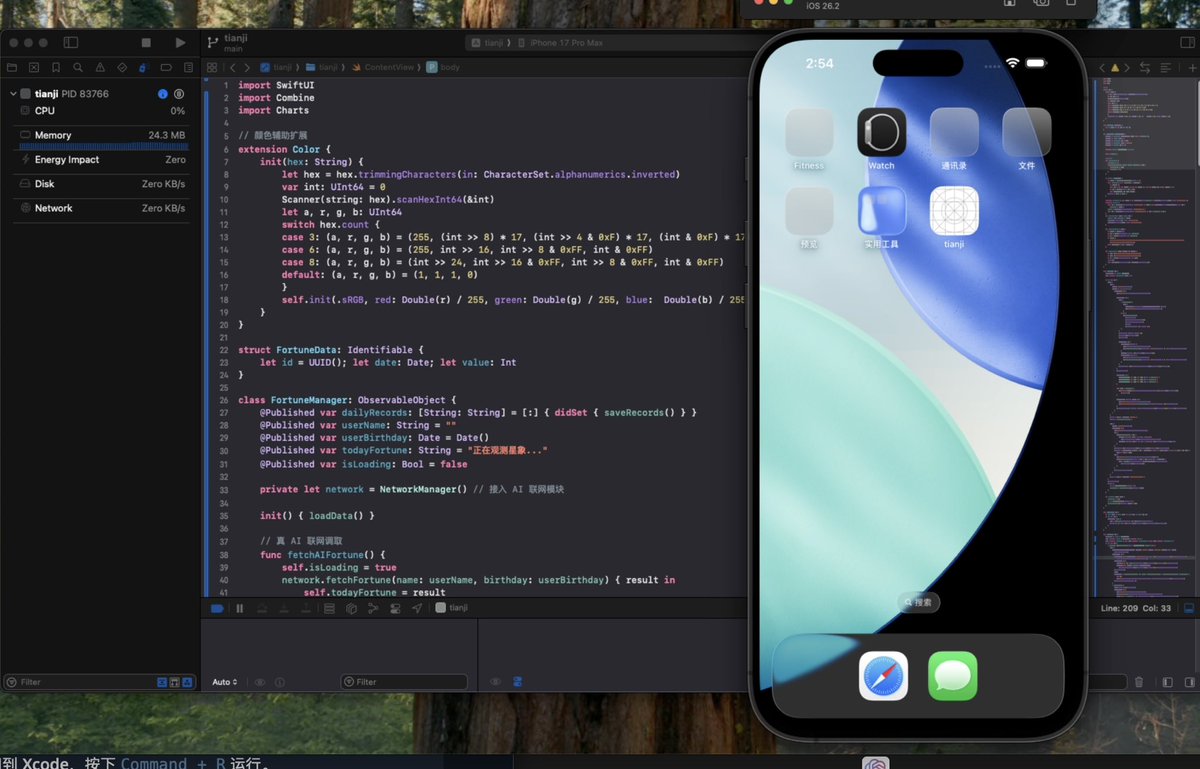This screenshot has height=769, width=1200.
Task: Open process view options next to info icon
Action: click(x=181, y=94)
